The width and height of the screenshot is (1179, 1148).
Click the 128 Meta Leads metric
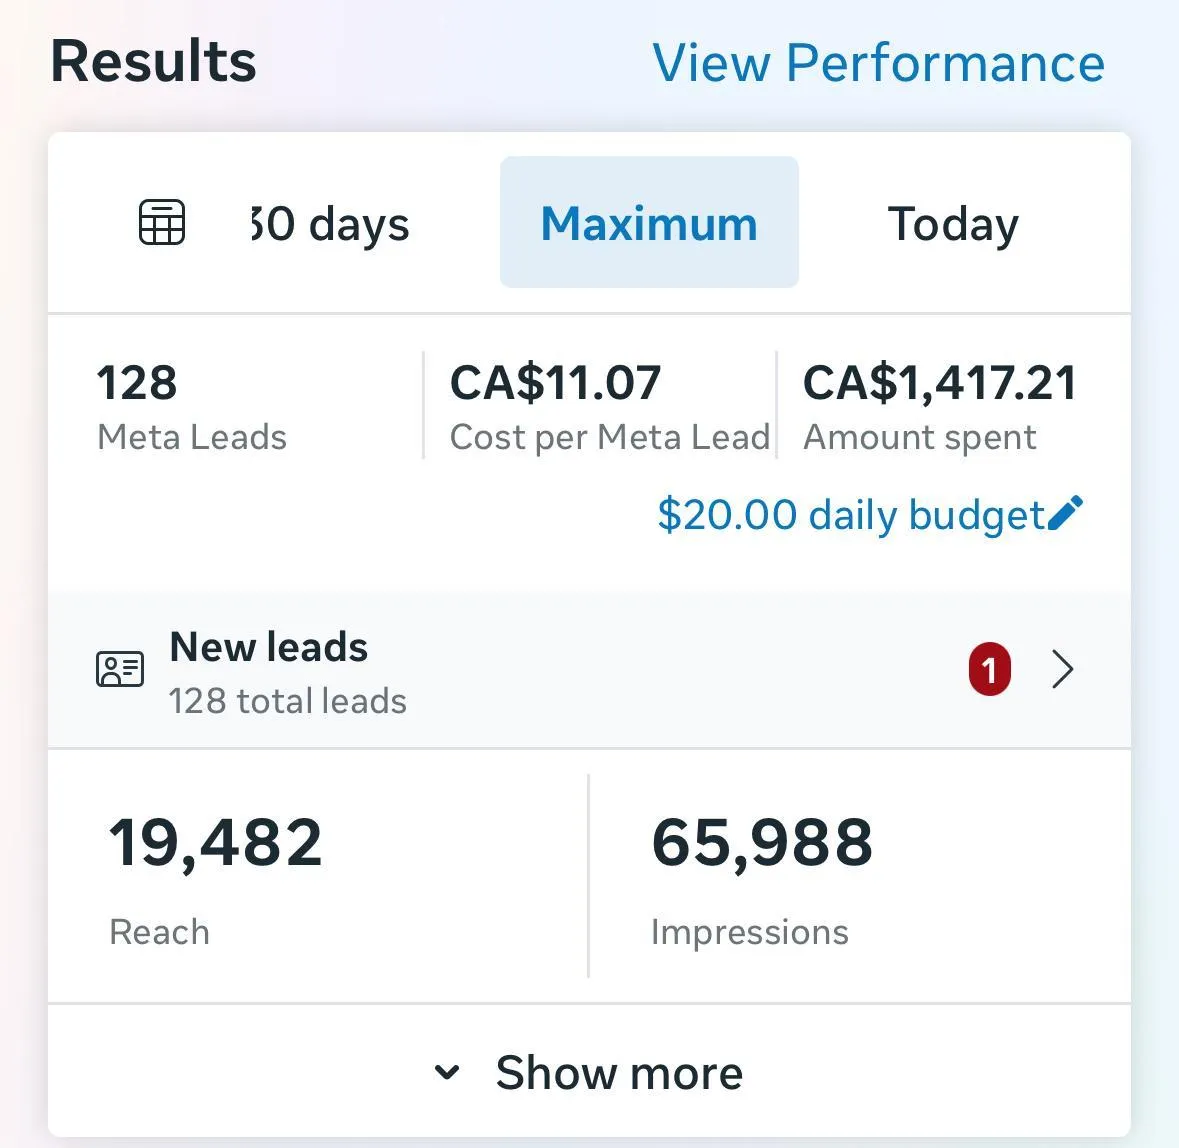[x=137, y=383]
